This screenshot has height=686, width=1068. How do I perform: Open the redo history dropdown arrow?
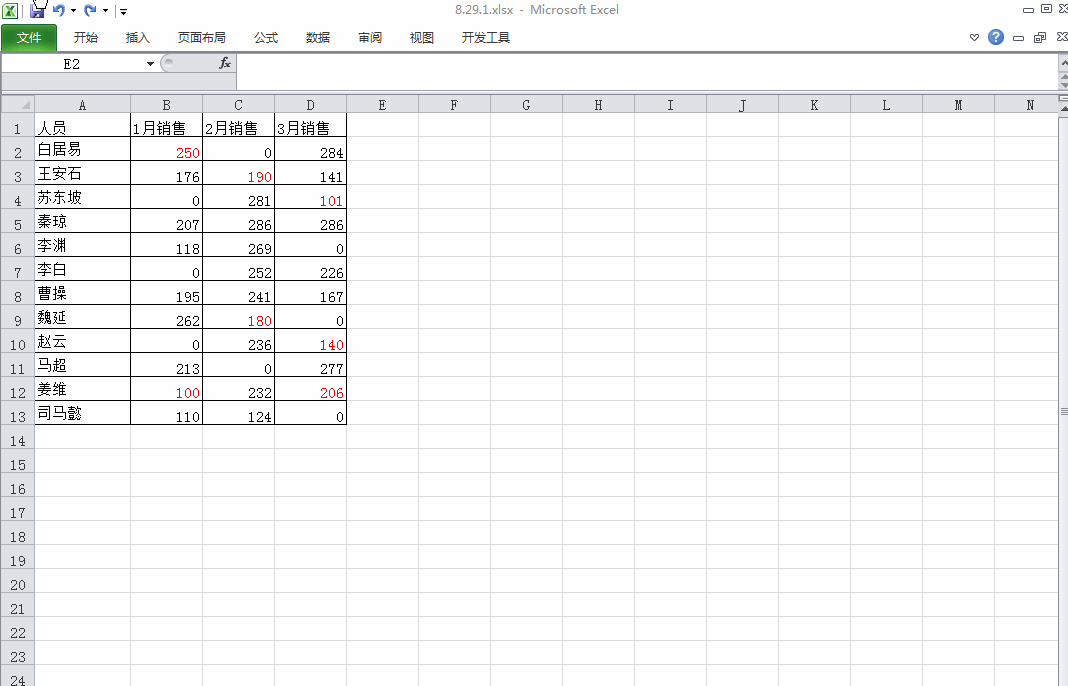[x=105, y=10]
